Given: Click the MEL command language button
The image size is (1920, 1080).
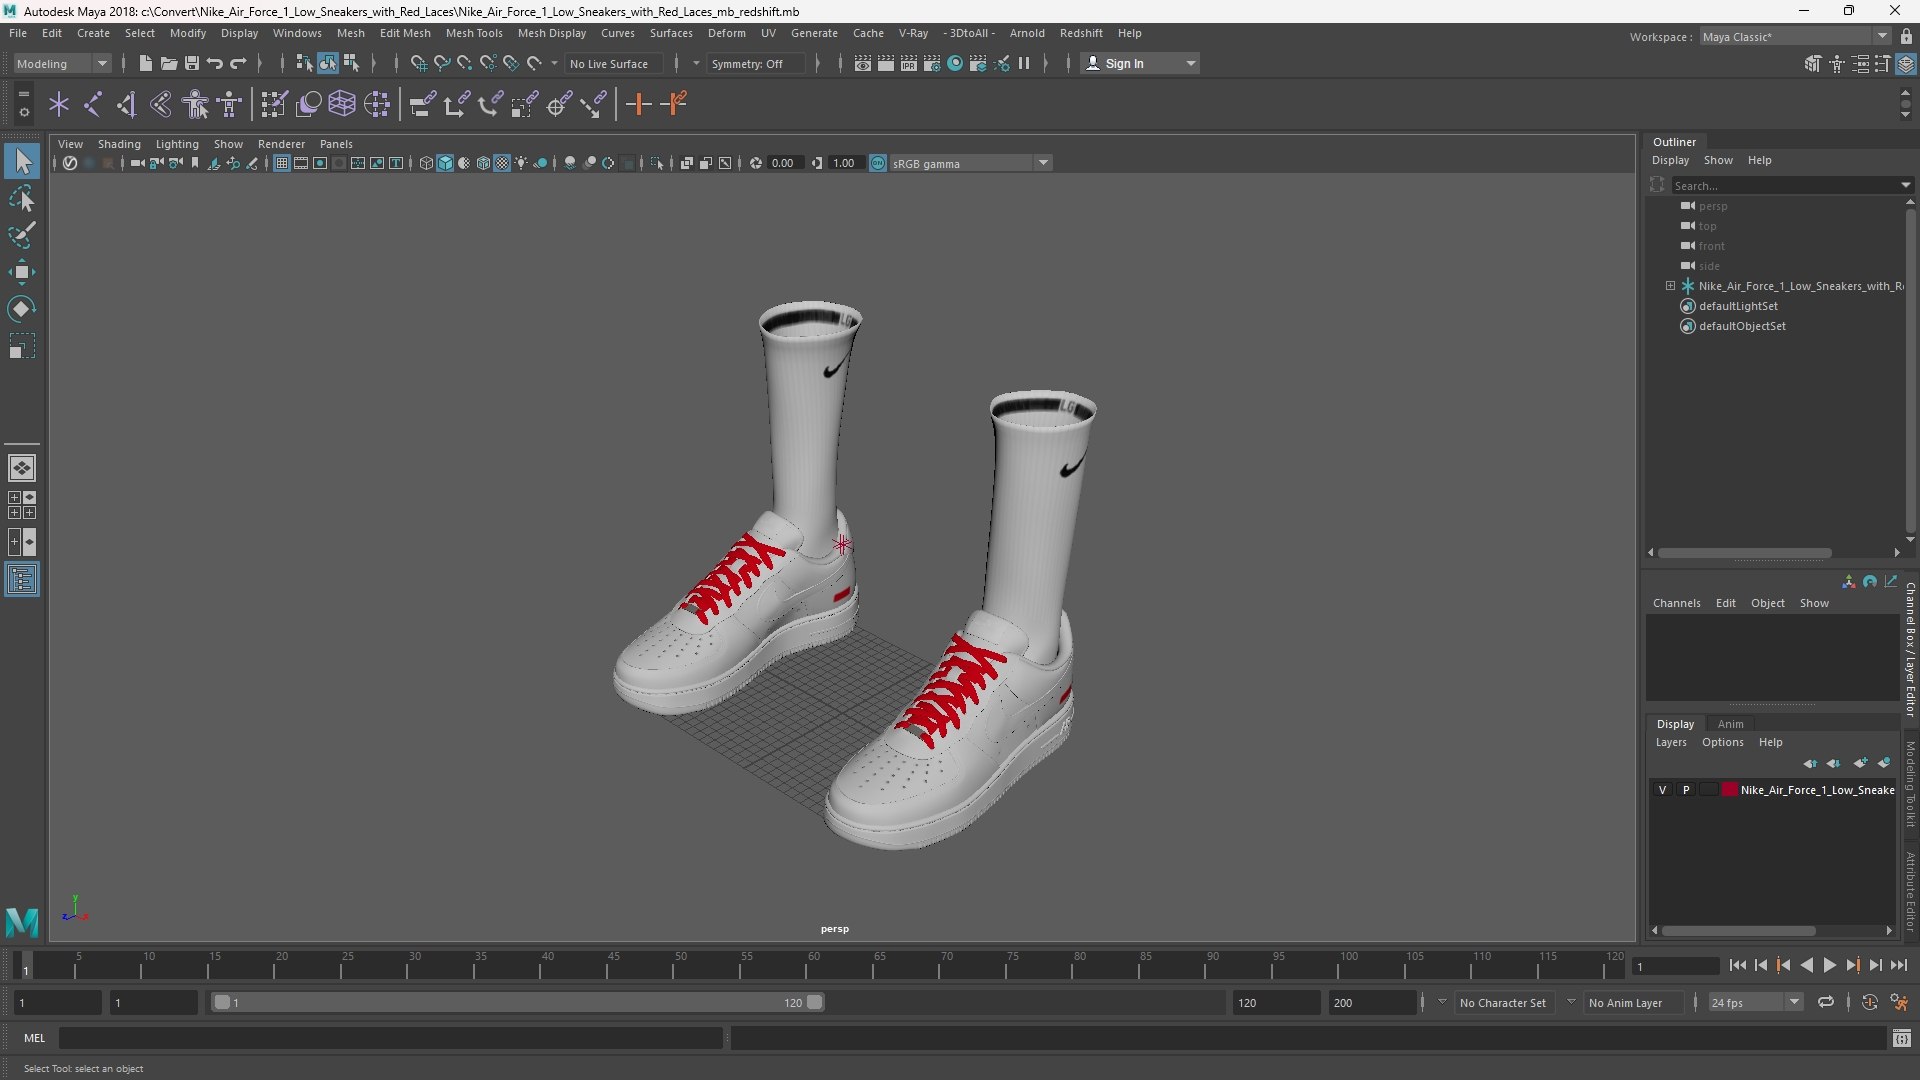Looking at the screenshot, I should 35,1039.
